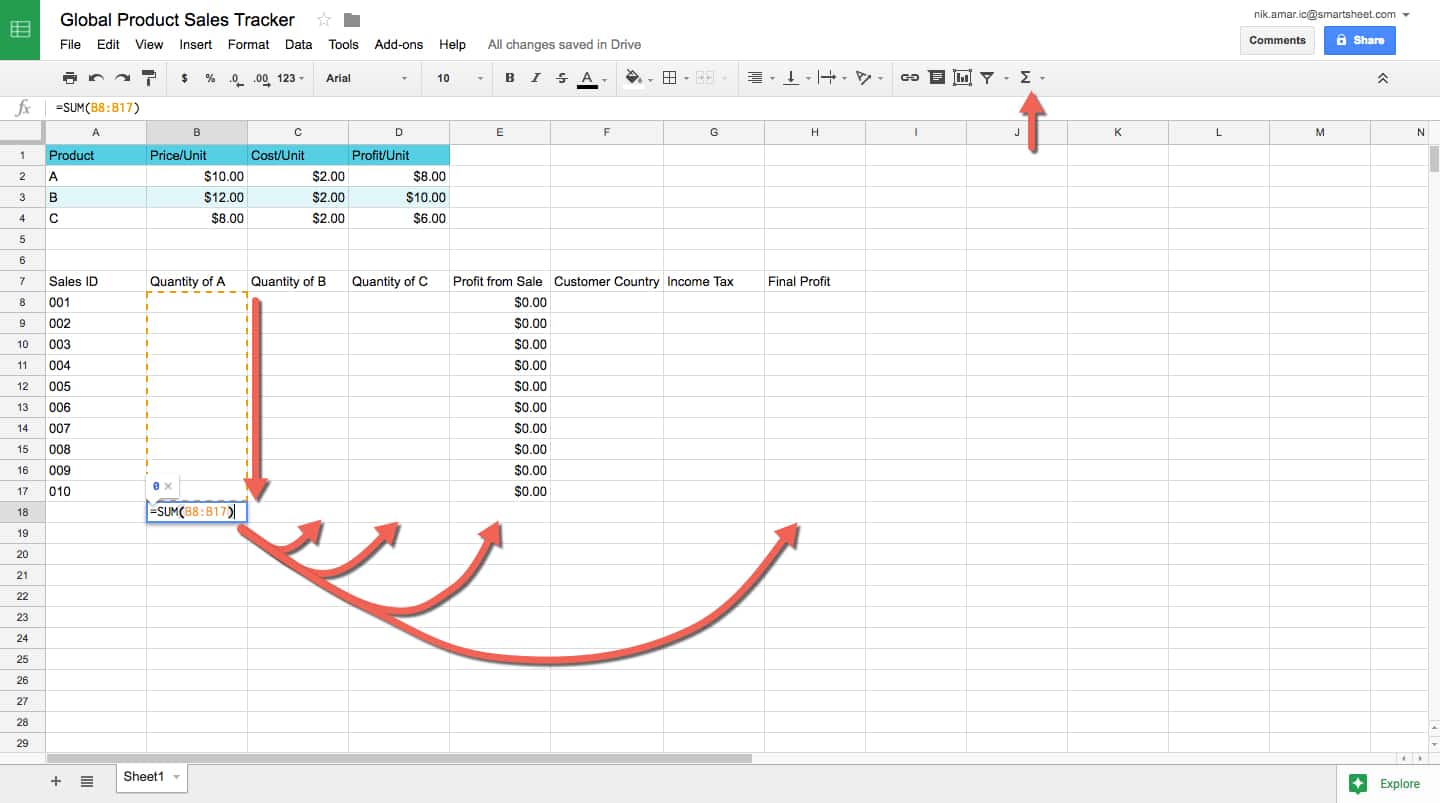Star this spreadsheet document
This screenshot has height=803, width=1440.
click(x=324, y=20)
